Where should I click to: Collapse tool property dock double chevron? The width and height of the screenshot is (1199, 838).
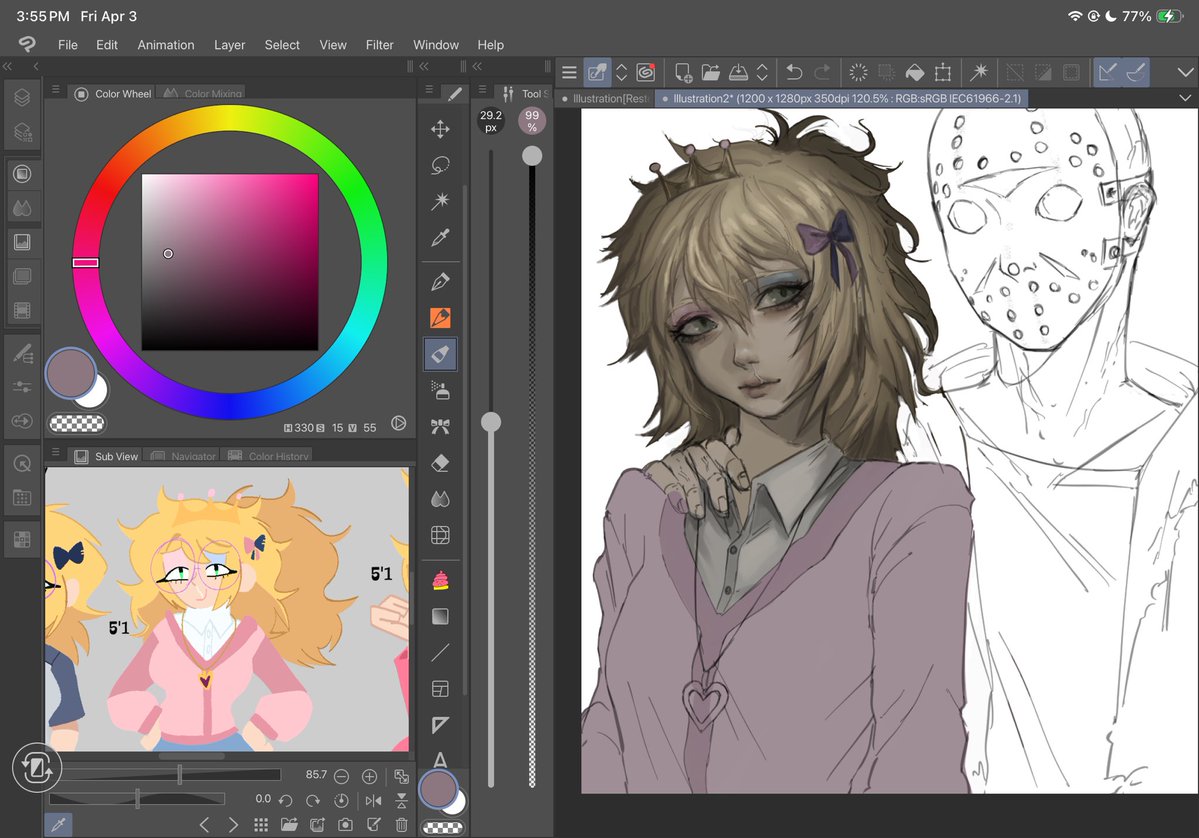[477, 67]
